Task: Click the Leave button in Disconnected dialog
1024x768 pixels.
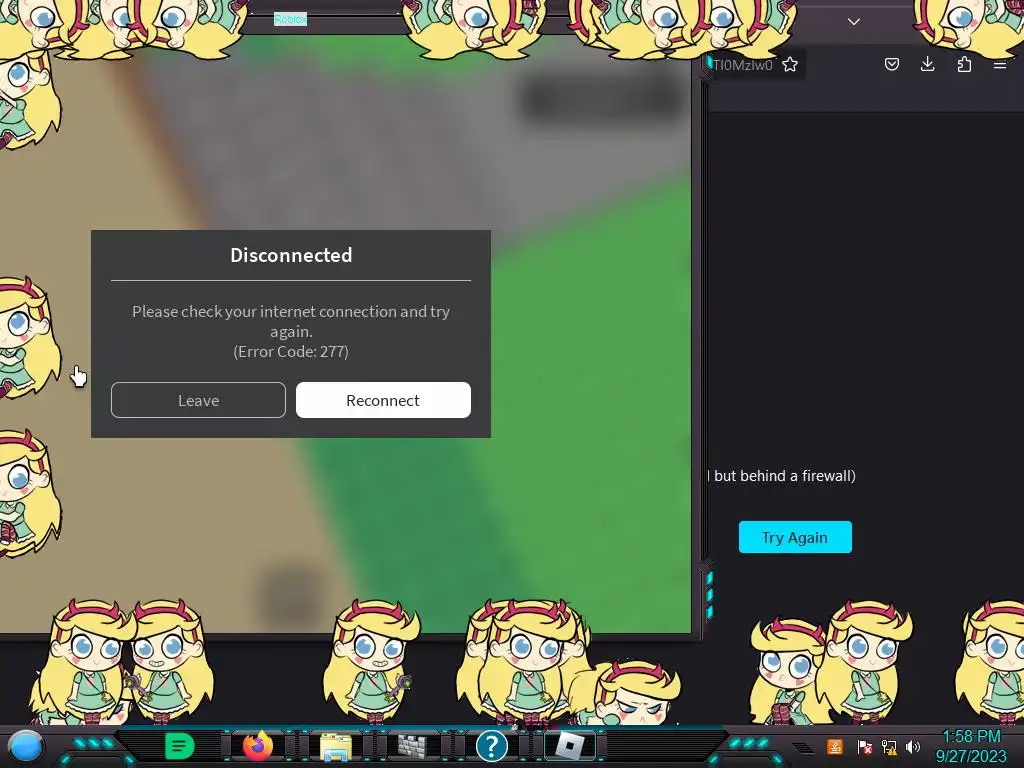Action: 198,400
